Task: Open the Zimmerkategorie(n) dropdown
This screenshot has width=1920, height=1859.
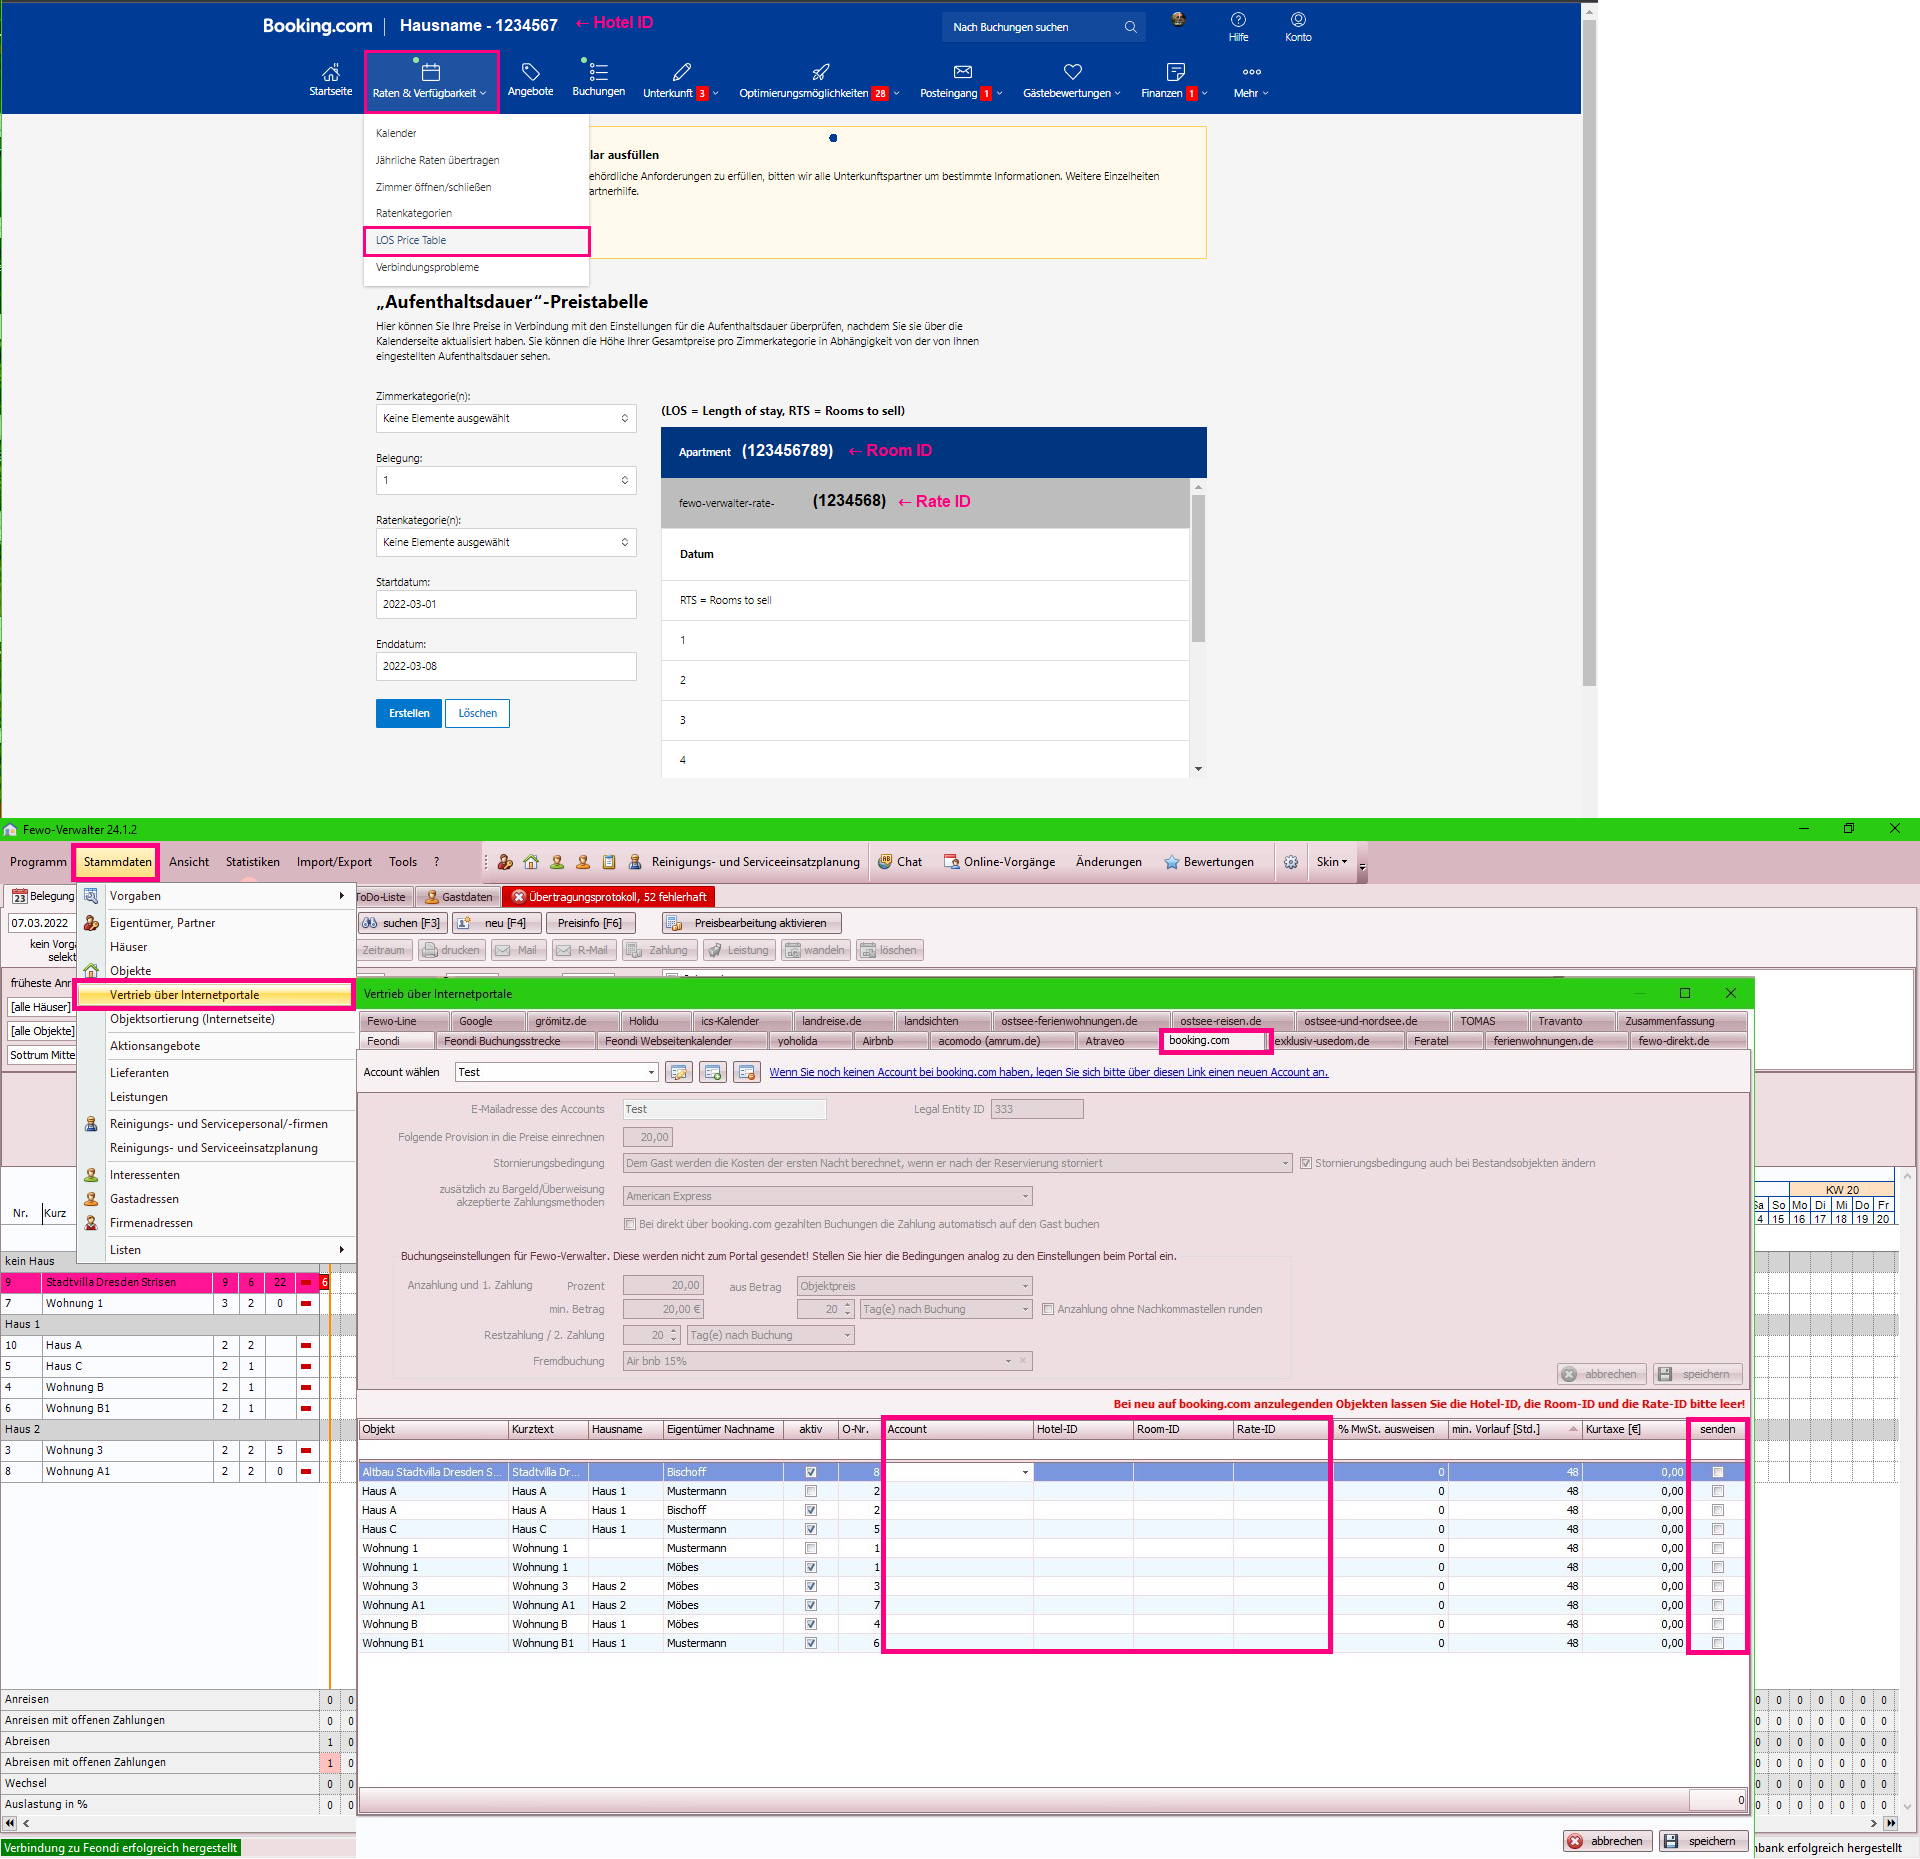Action: [506, 418]
